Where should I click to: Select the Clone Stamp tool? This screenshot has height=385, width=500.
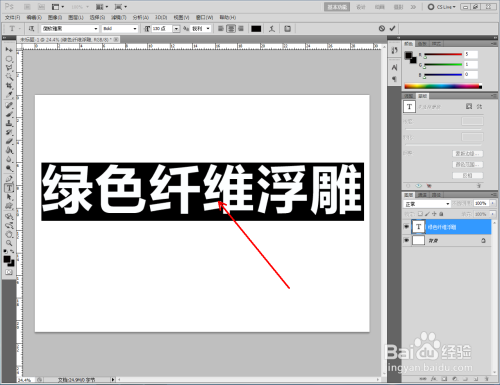pos(9,123)
